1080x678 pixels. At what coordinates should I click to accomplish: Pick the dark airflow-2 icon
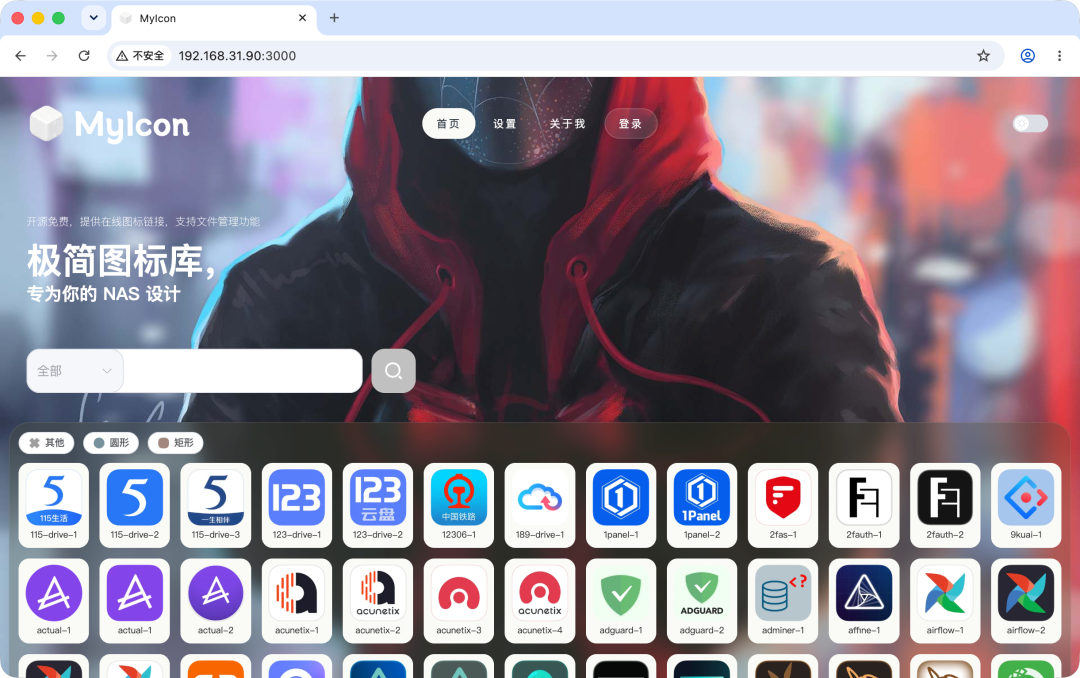pos(1026,601)
